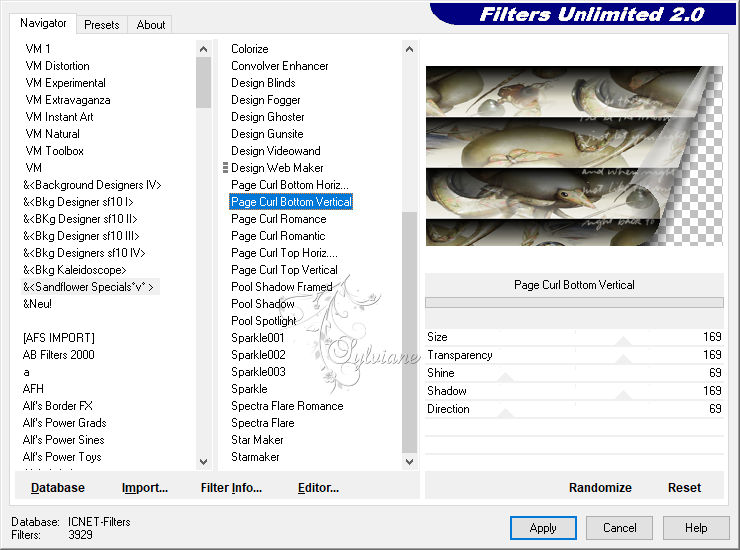The image size is (740, 550).
Task: Select [AFS IMPORT] category
Action: tap(59, 338)
